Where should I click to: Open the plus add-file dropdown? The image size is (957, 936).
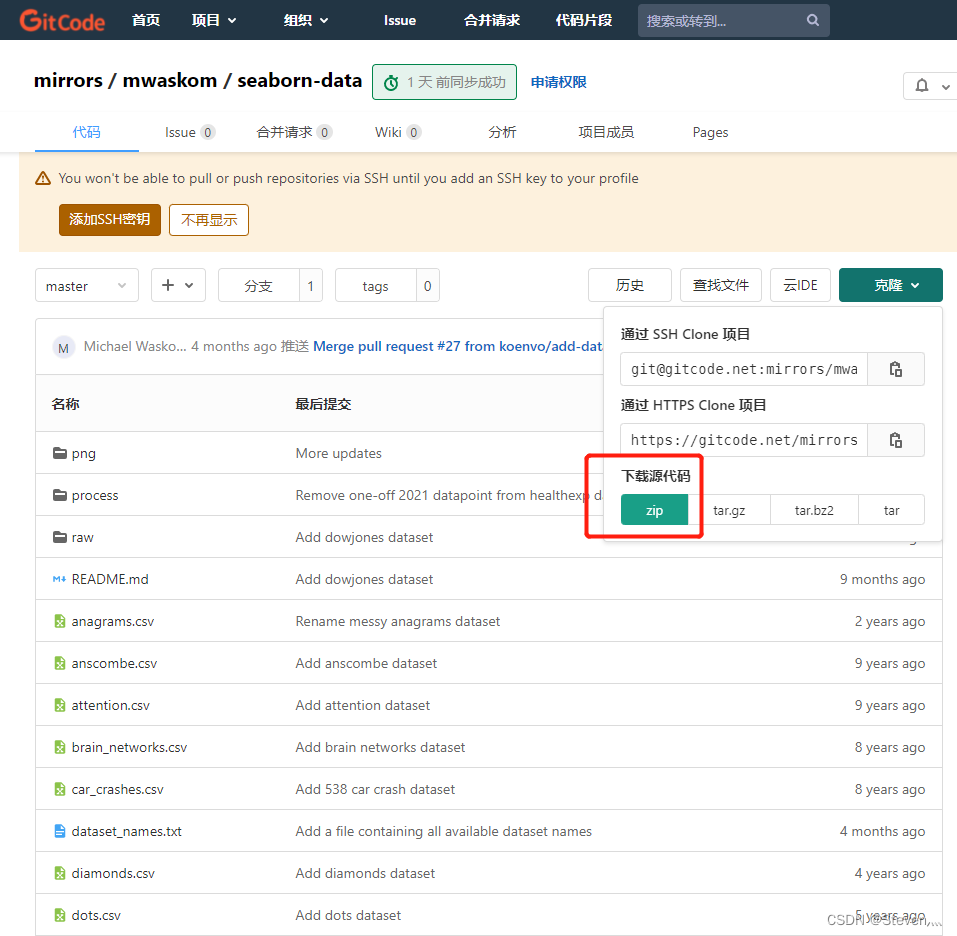[x=178, y=286]
